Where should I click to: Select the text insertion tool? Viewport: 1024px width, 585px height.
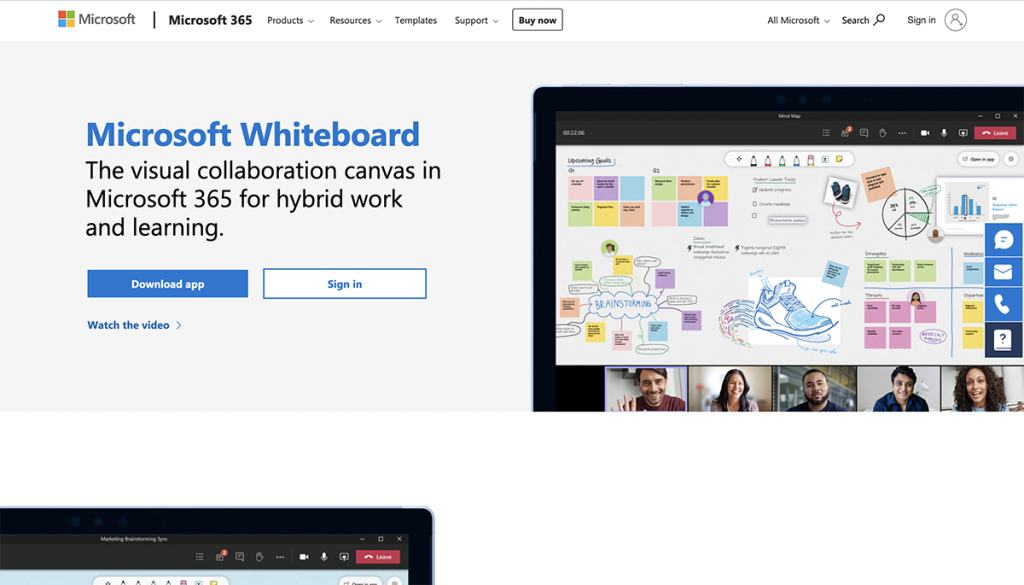click(825, 159)
